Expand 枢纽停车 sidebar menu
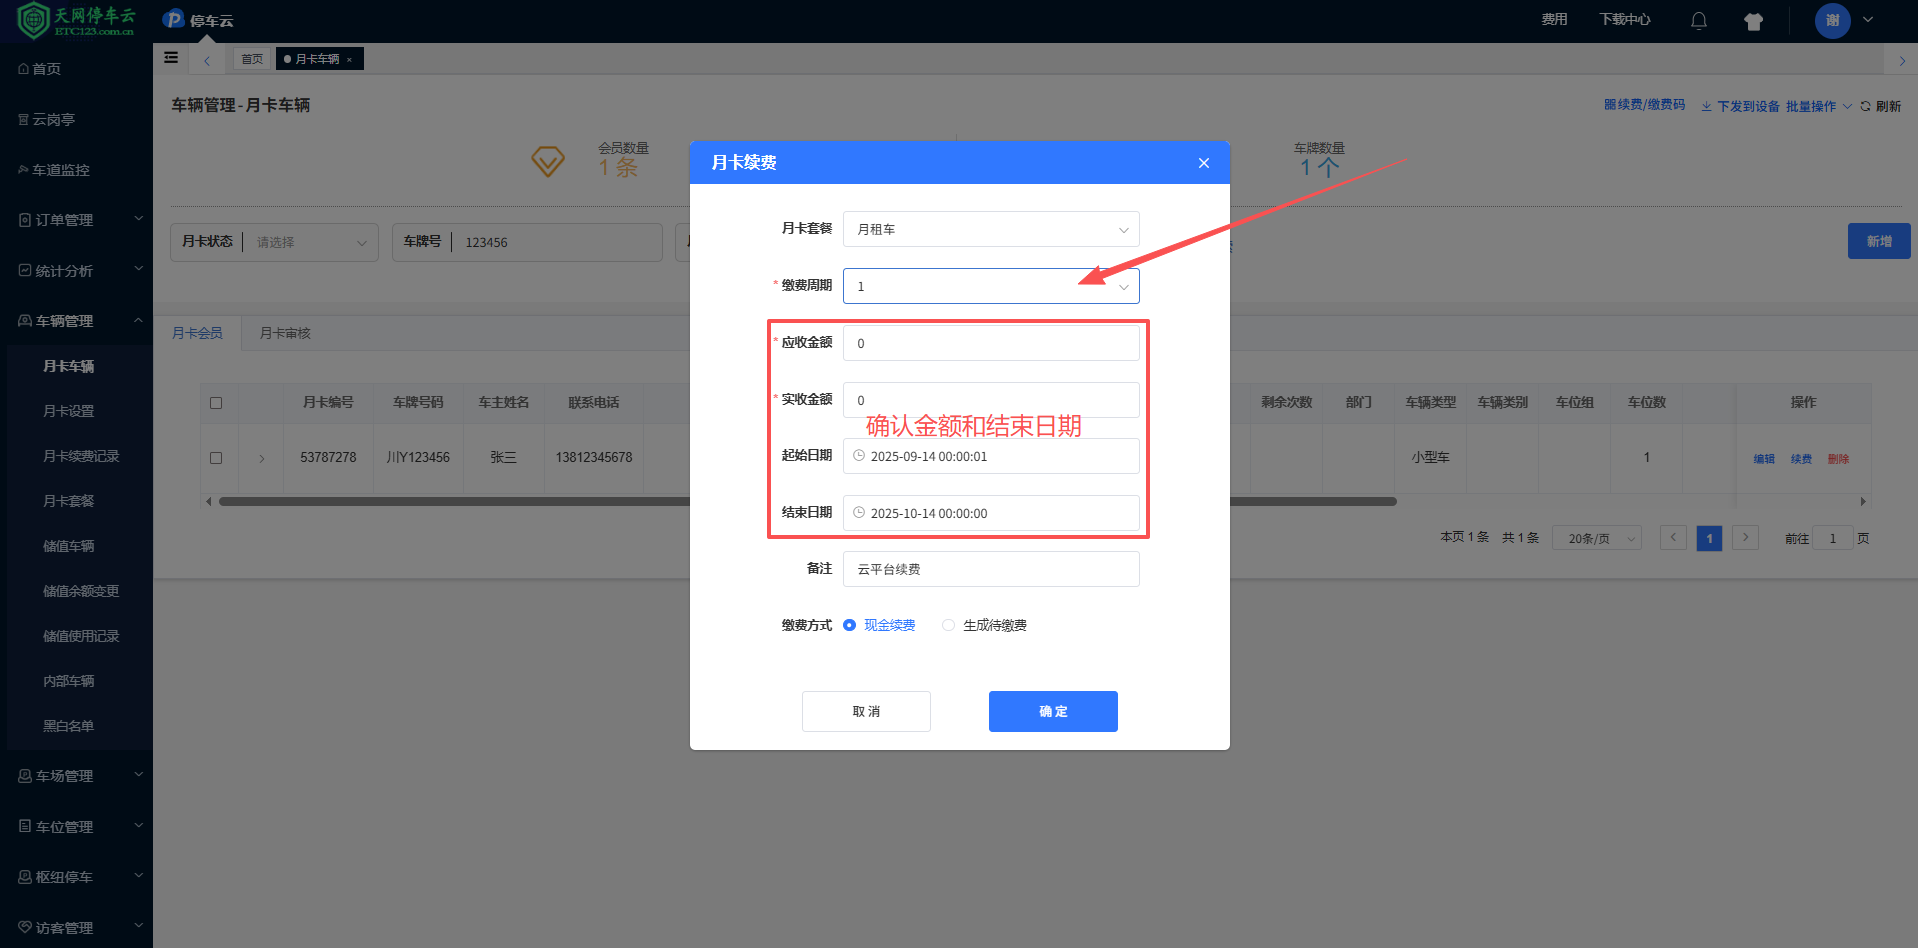Screen dimensions: 1918x948 click(76, 877)
